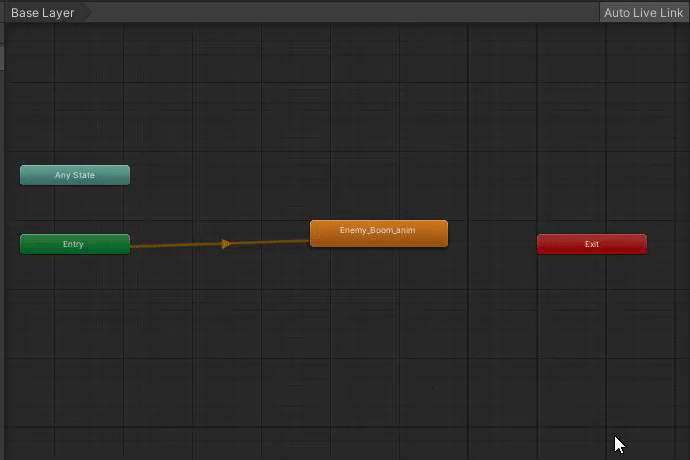Select the green Entry node
The image size is (690, 460).
[75, 244]
